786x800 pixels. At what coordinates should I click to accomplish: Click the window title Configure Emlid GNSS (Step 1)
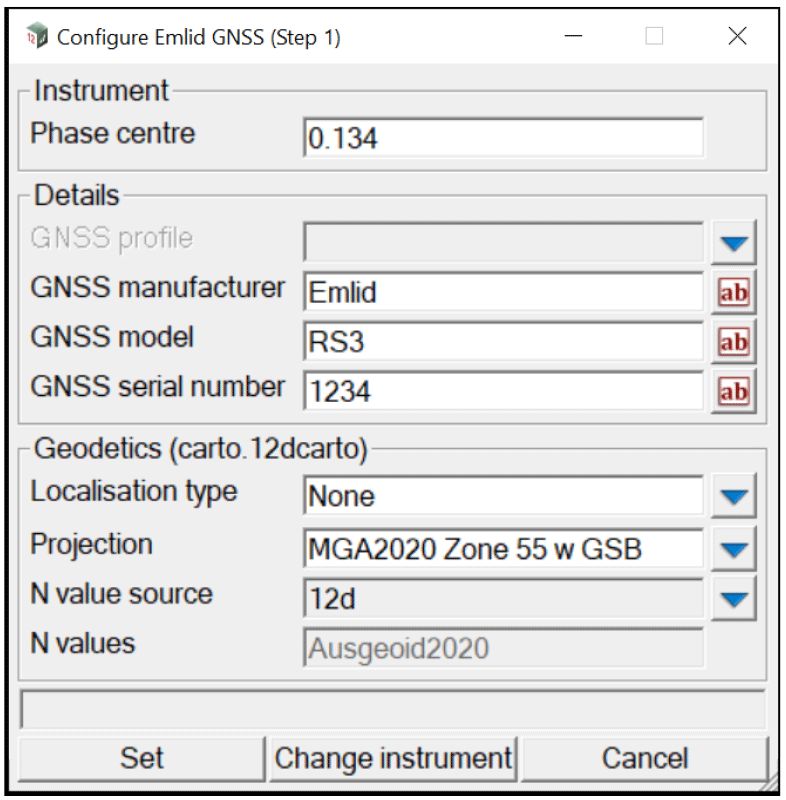(x=198, y=38)
